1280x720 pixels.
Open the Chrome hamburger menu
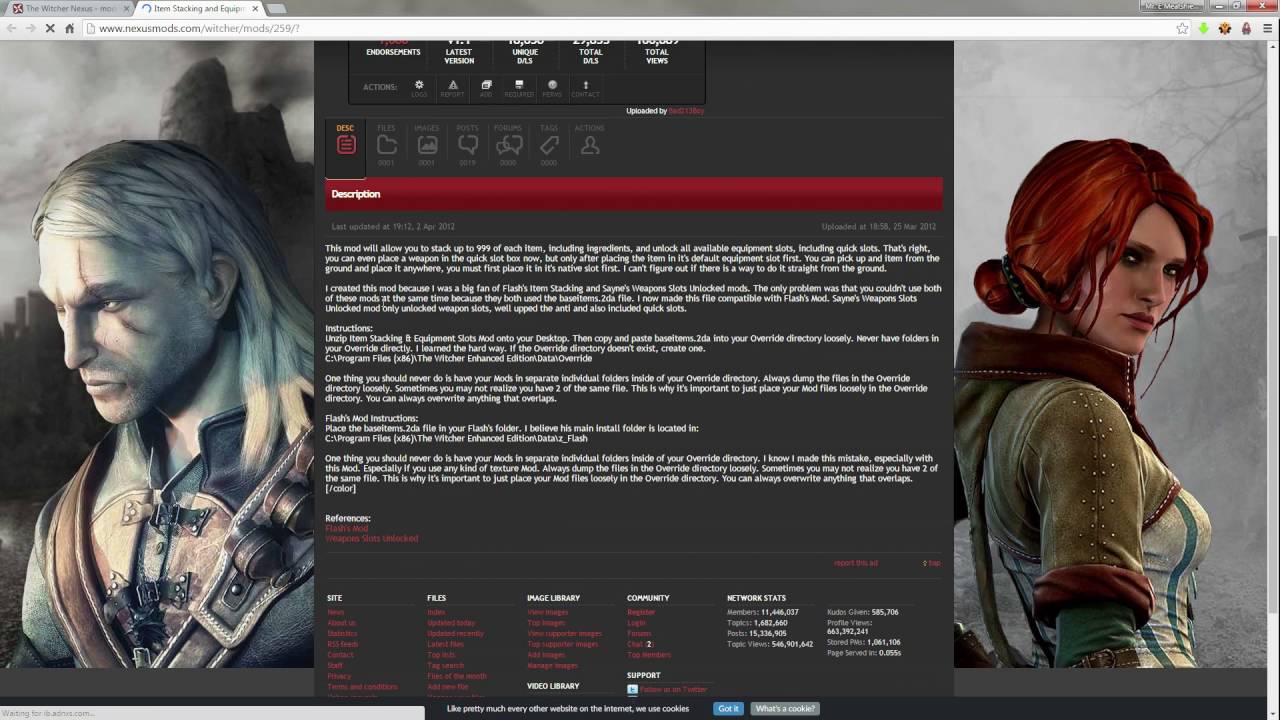(x=1267, y=28)
